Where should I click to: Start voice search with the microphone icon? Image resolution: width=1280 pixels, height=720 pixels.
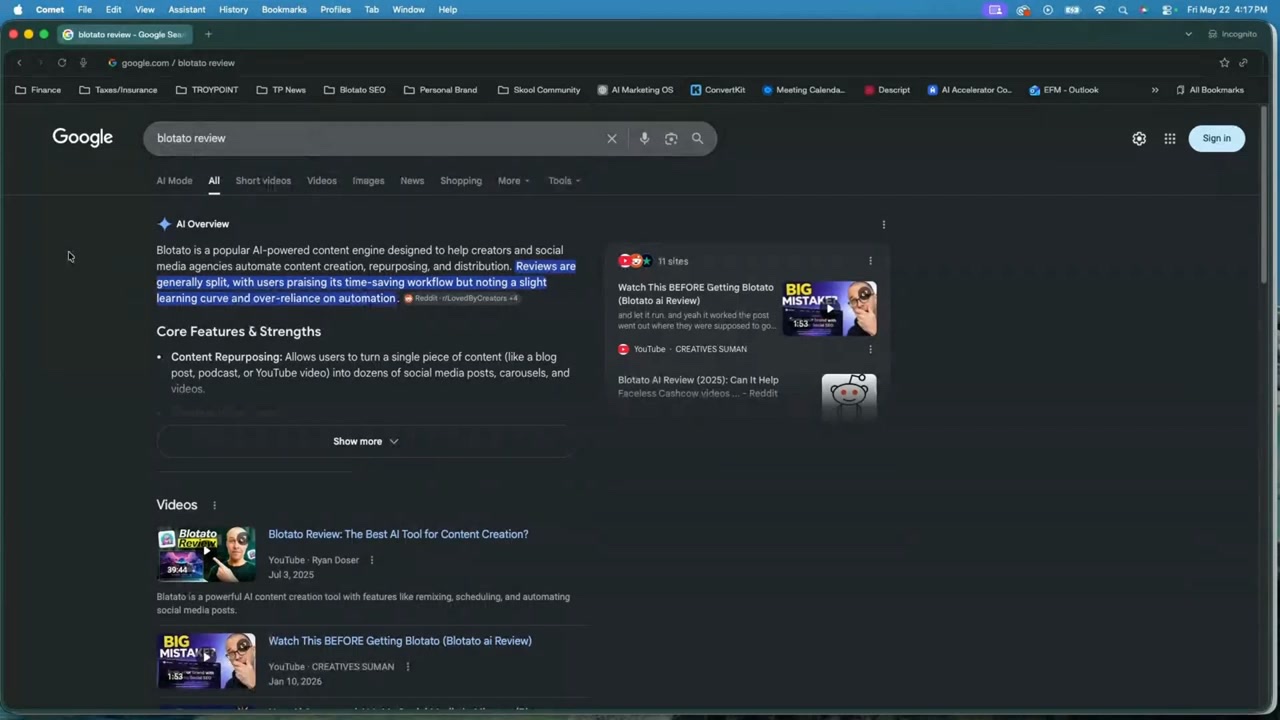[x=644, y=139]
